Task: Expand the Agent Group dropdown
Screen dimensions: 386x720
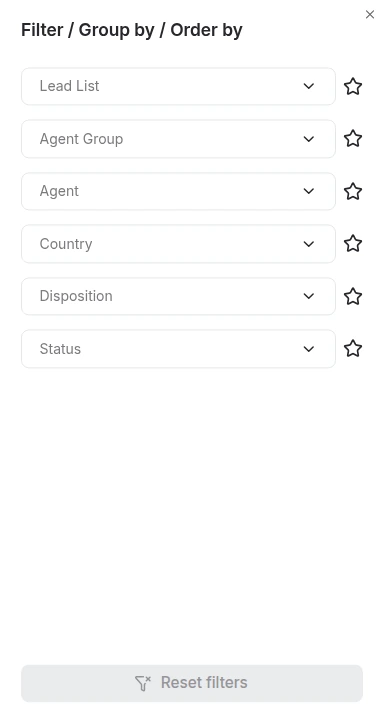Action: click(x=178, y=139)
